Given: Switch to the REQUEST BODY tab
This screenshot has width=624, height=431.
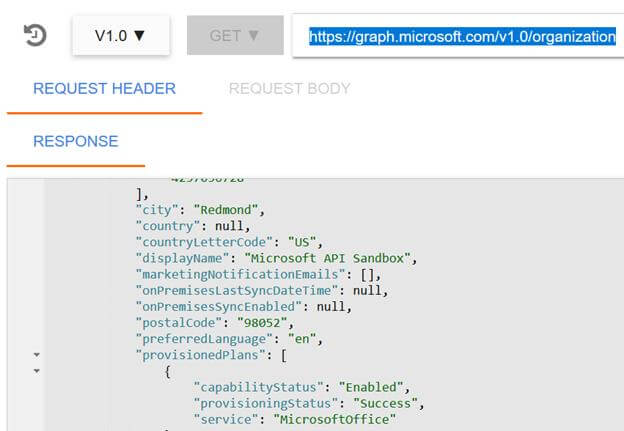Looking at the screenshot, I should tap(289, 88).
